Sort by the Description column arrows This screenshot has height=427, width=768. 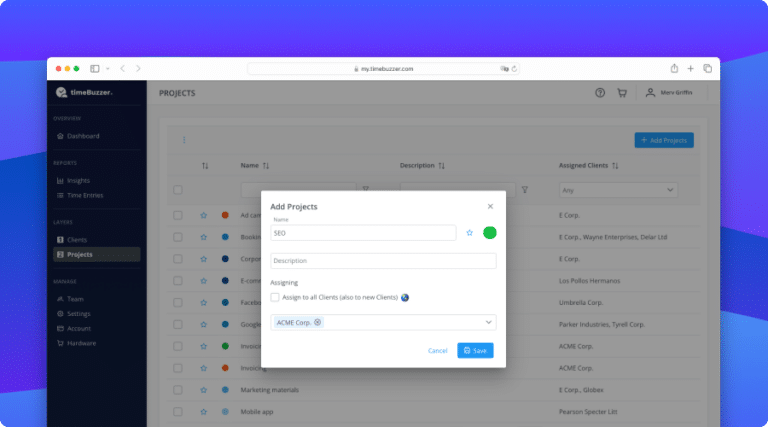[x=441, y=166]
